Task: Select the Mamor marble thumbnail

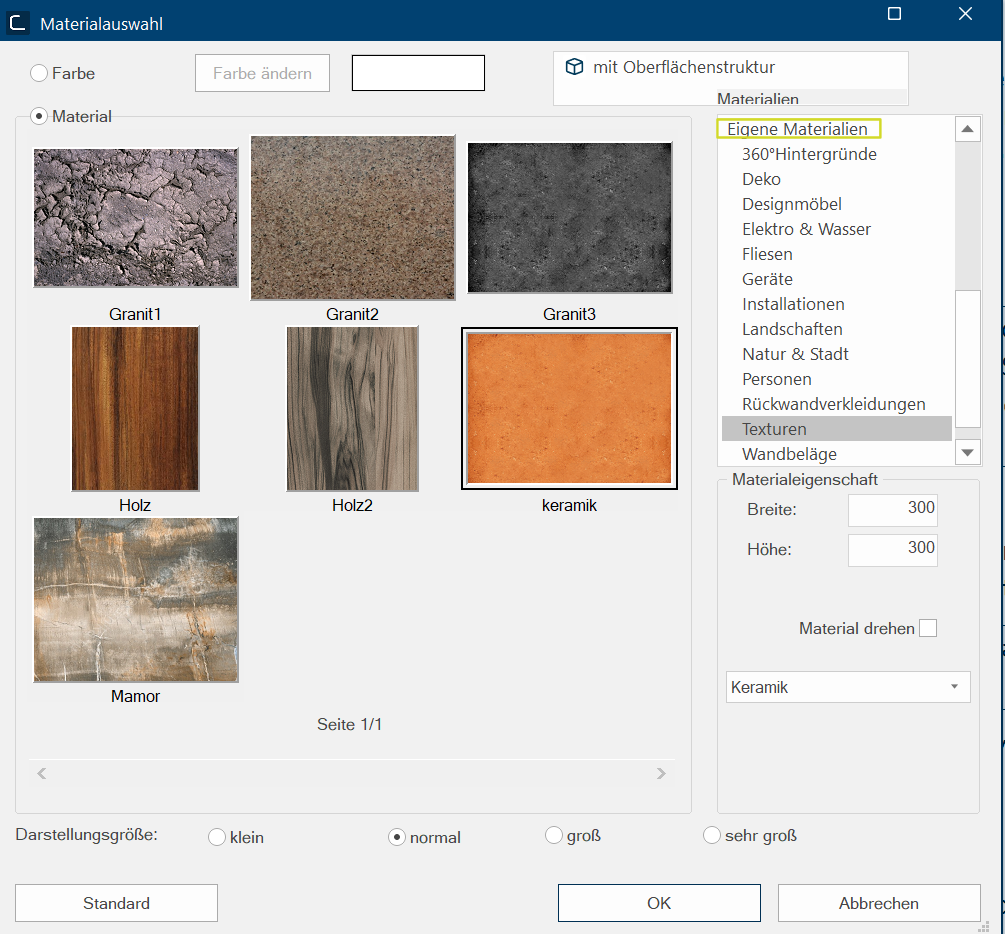Action: 136,600
